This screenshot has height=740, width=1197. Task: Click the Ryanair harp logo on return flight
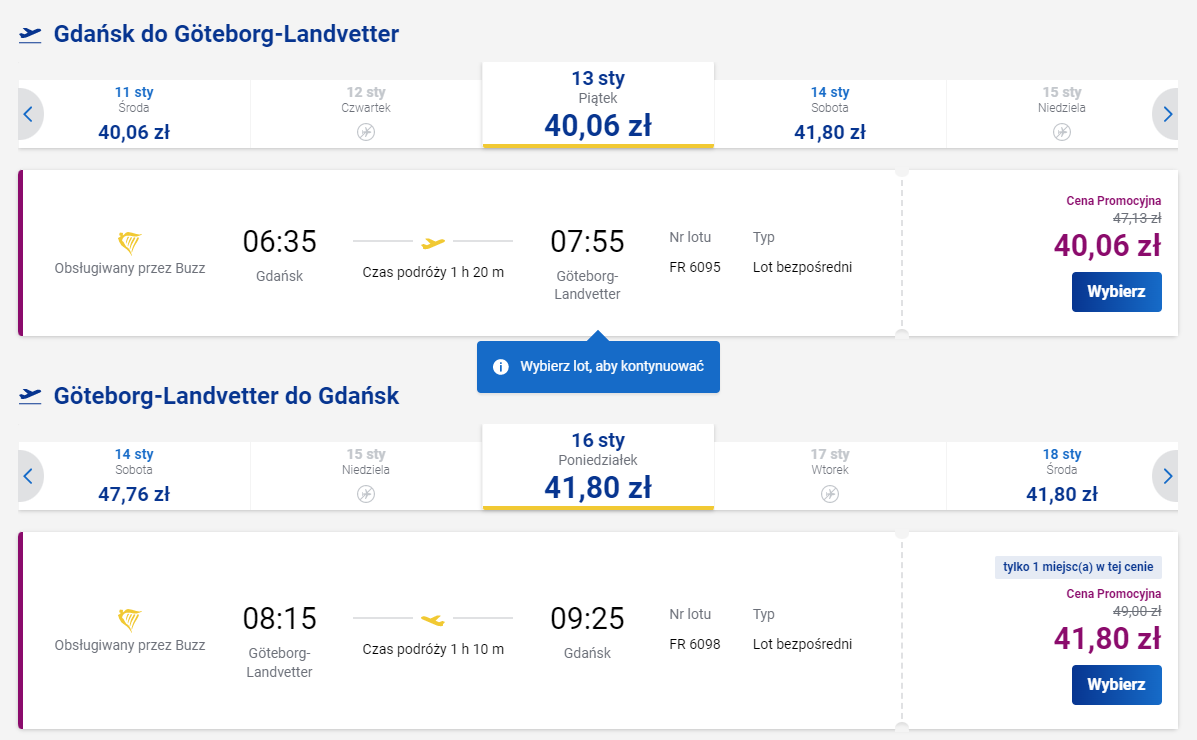(130, 619)
